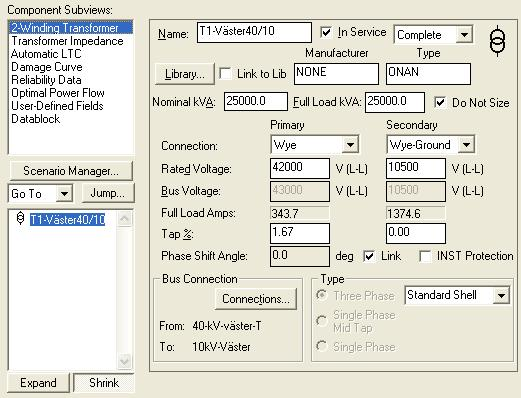Open the Secondary Connection Wye-Ground dropdown
The image size is (521, 398).
(x=466, y=145)
